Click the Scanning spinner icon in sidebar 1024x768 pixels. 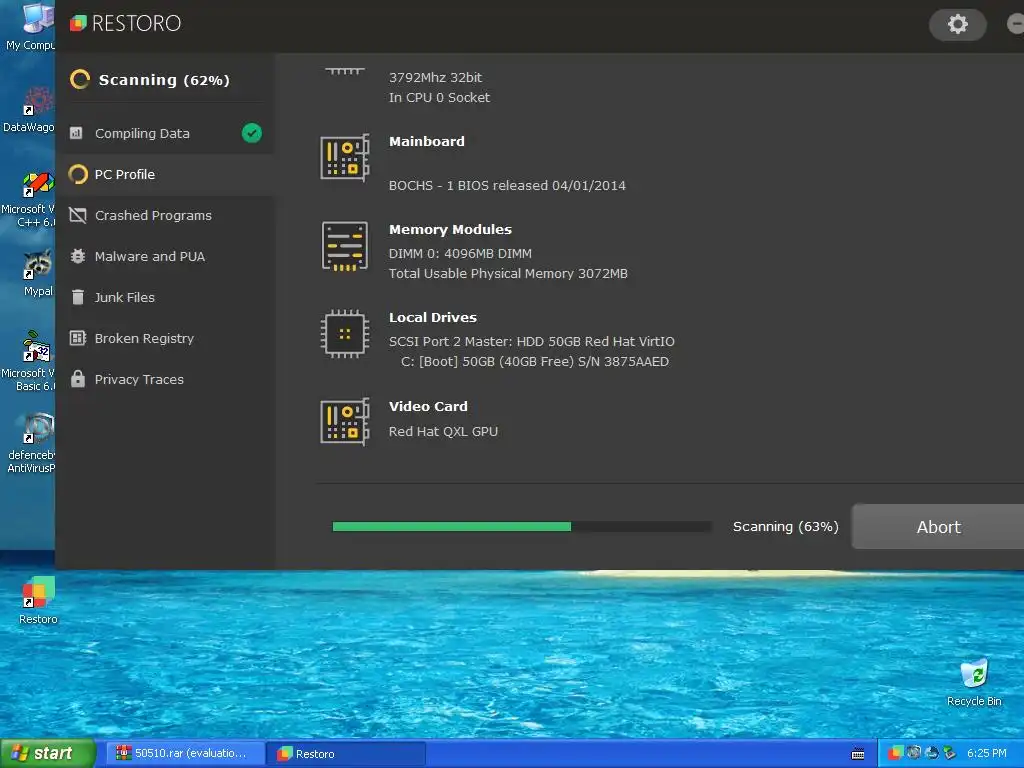point(80,80)
